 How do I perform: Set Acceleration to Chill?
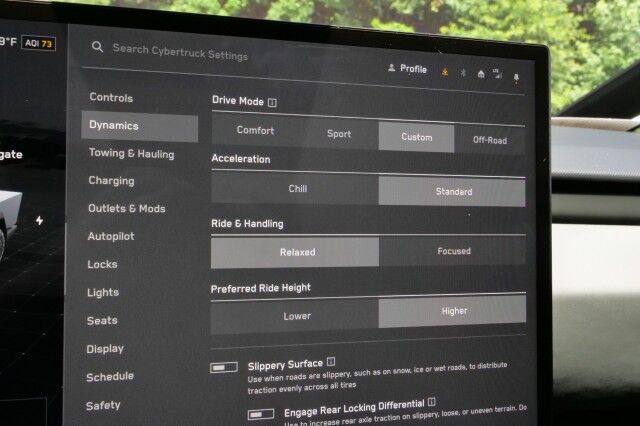(296, 189)
